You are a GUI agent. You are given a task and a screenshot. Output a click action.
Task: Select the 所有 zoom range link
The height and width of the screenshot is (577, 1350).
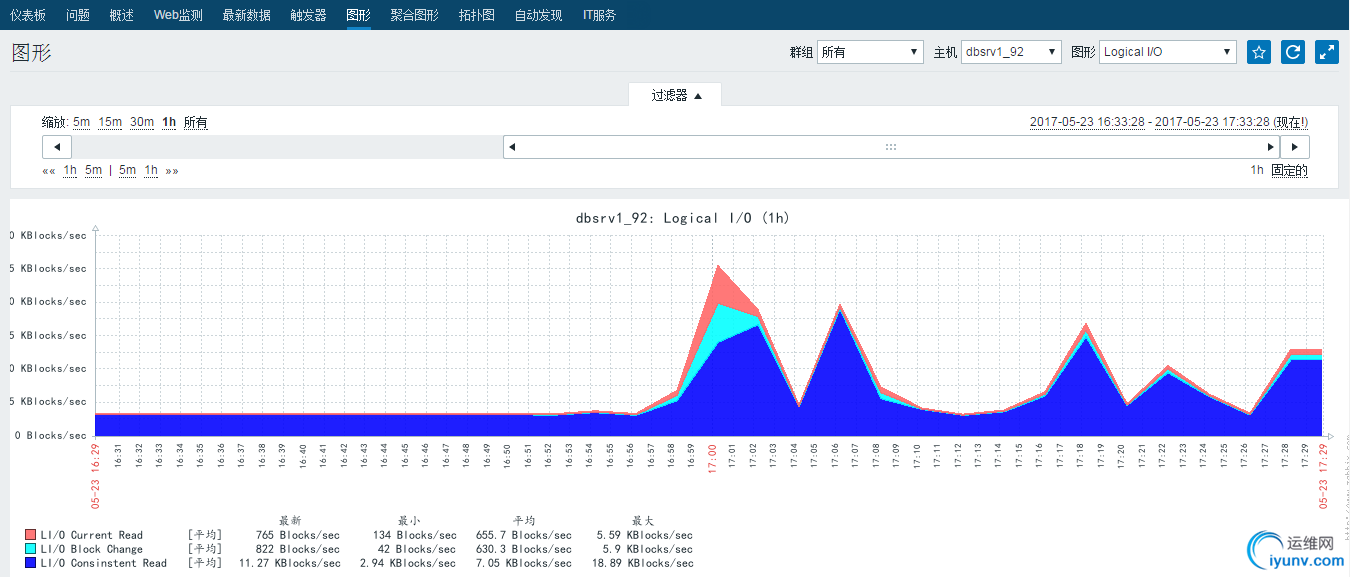tap(196, 122)
